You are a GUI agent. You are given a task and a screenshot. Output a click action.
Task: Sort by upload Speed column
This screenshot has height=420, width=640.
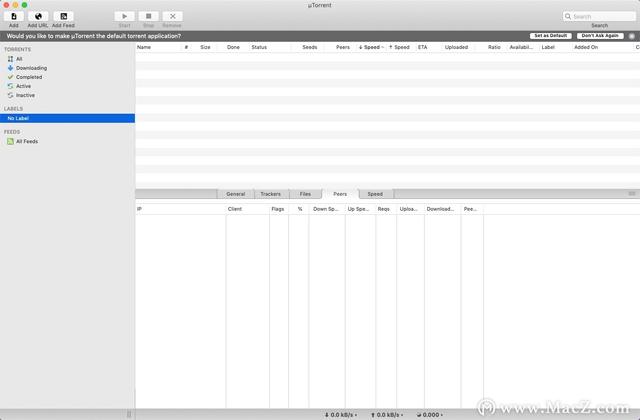[400, 47]
